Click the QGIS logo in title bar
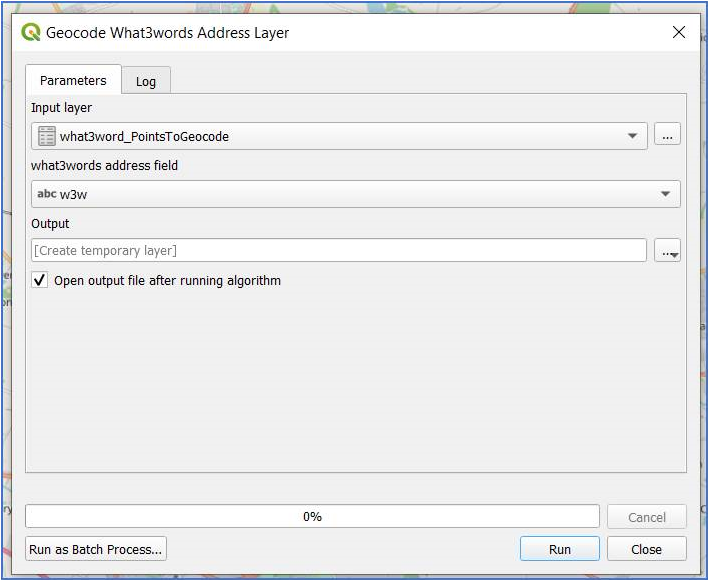Image resolution: width=711 pixels, height=583 pixels. 31,32
